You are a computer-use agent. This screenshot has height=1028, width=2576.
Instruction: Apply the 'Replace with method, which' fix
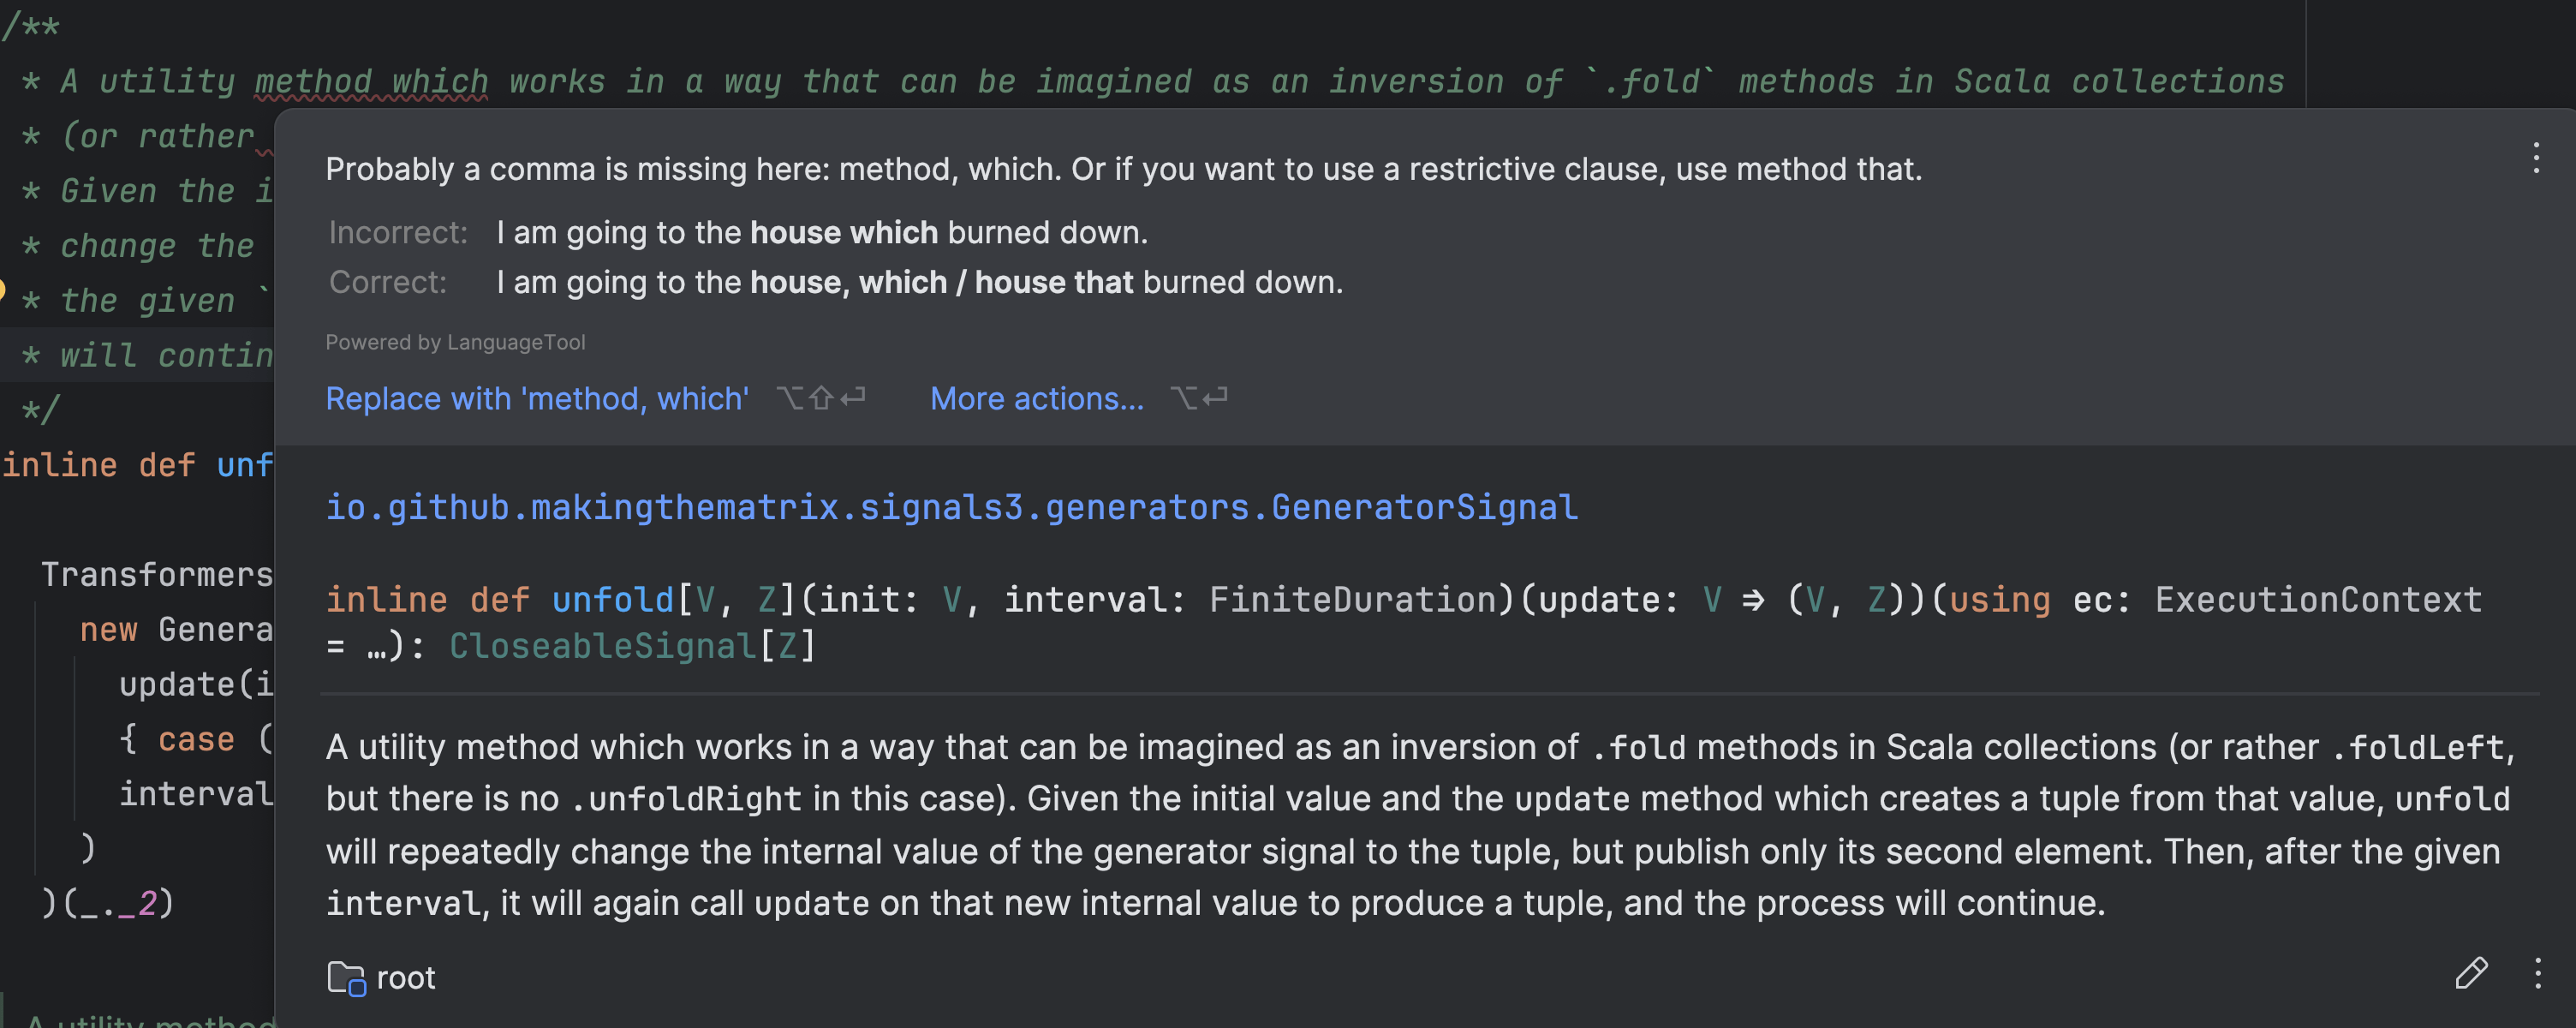(537, 399)
